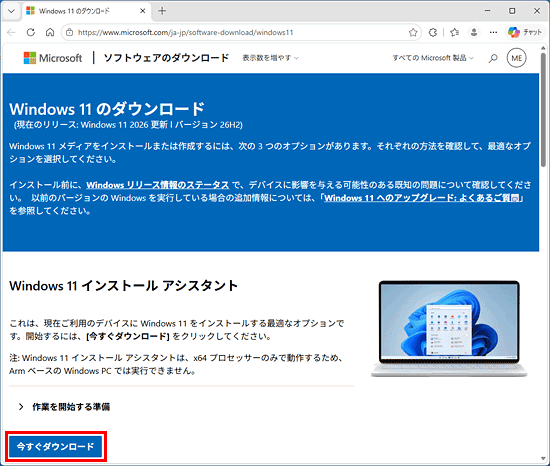
Task: Add this page to favorites star
Action: pos(413,33)
